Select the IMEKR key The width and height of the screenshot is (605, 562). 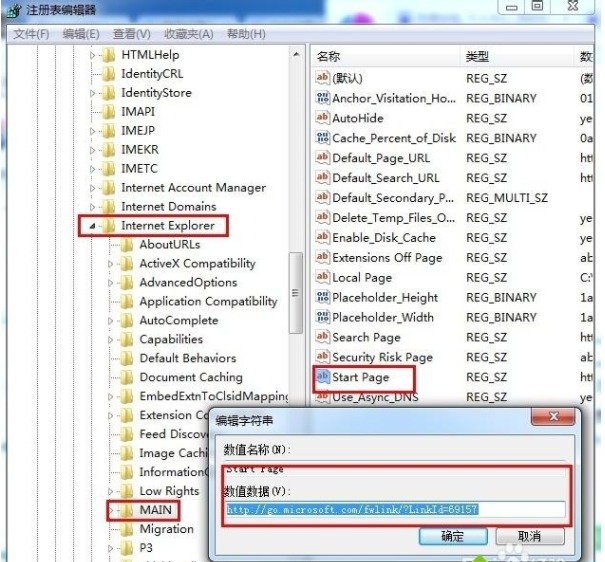tap(140, 150)
